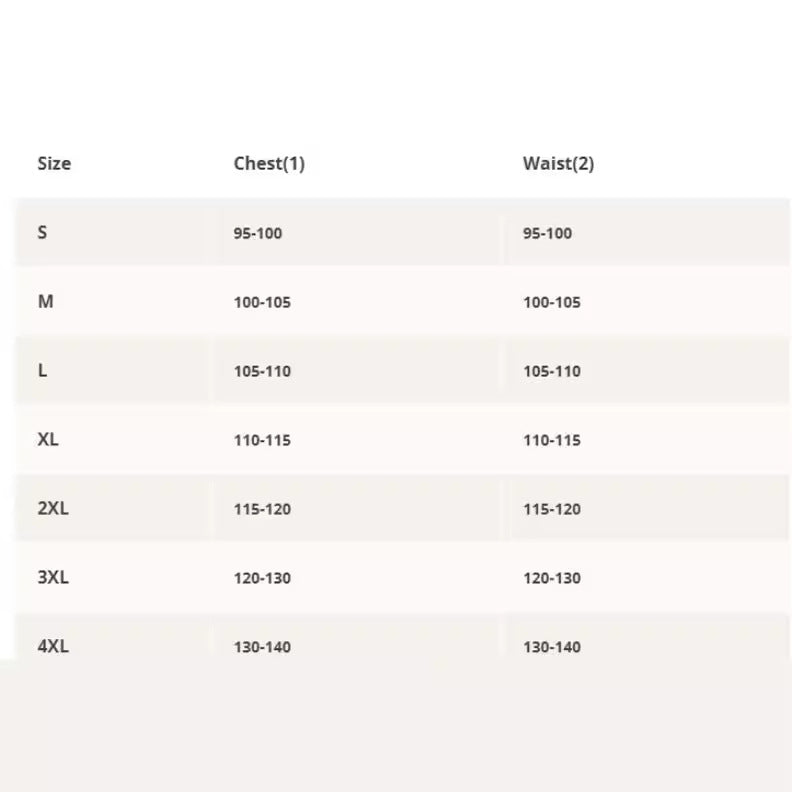Image resolution: width=792 pixels, height=792 pixels.
Task: Select the L size row label
Action: [42, 370]
